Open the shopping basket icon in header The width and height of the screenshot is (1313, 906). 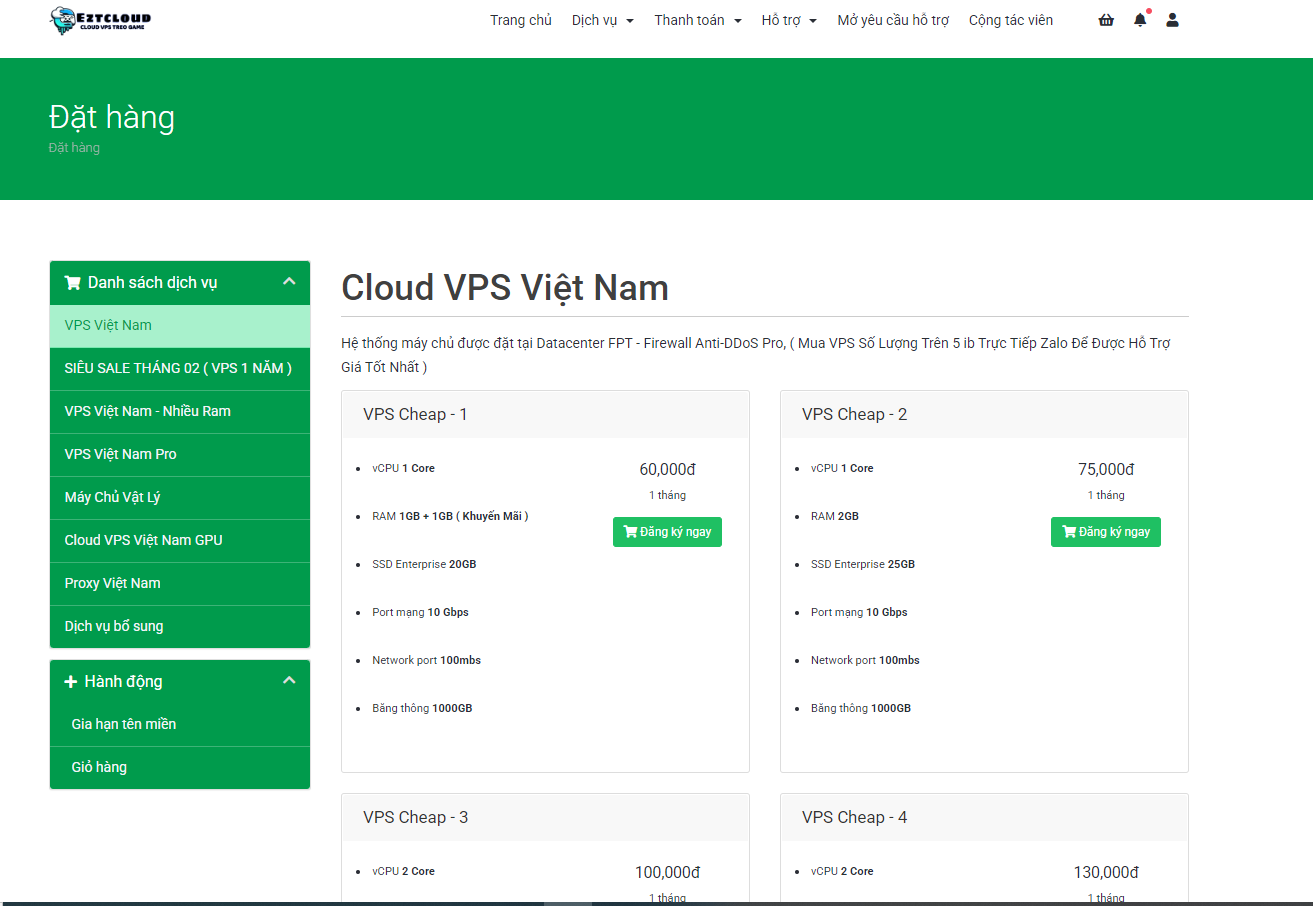point(1106,20)
